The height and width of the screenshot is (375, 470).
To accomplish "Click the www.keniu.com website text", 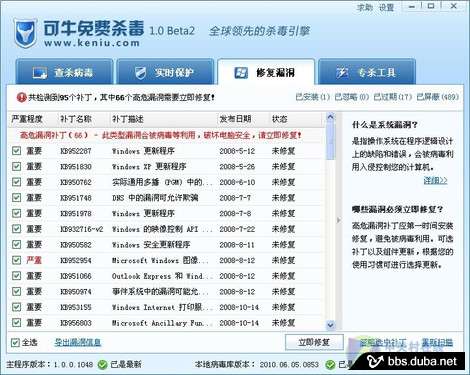I will [92, 43].
